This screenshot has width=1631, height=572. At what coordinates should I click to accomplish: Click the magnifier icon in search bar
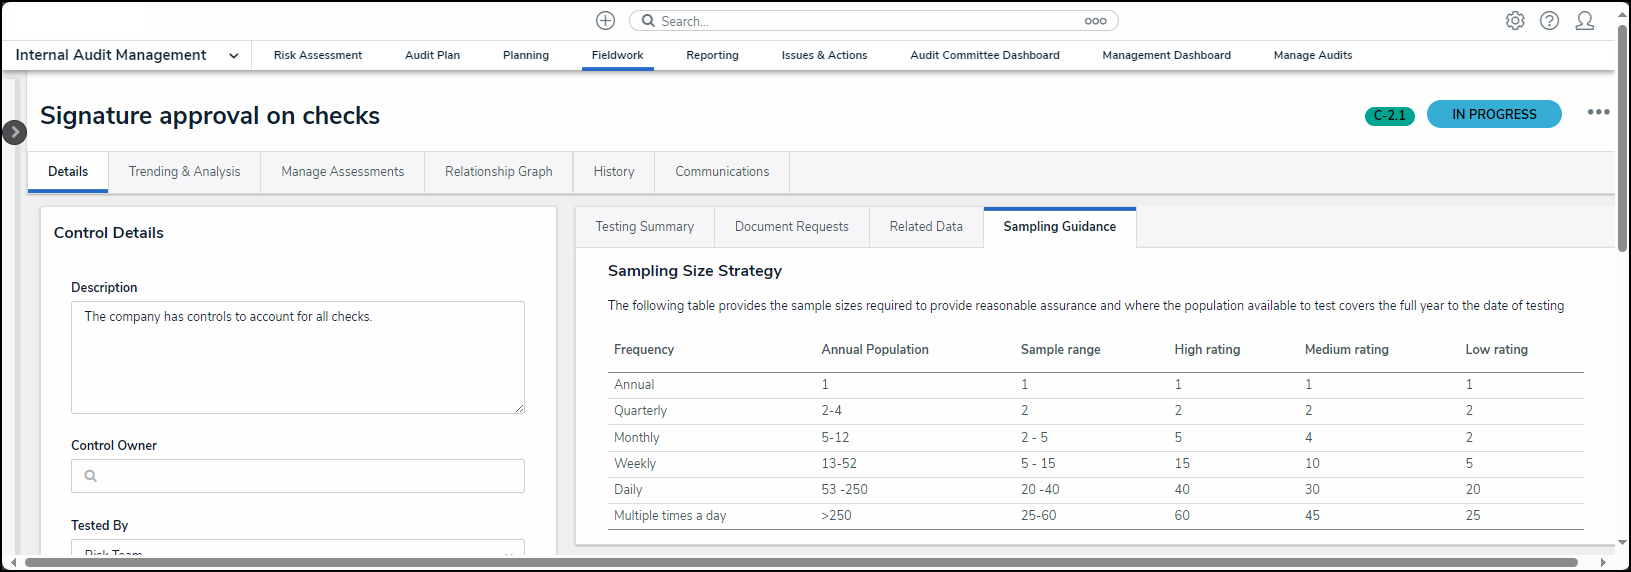tap(648, 21)
